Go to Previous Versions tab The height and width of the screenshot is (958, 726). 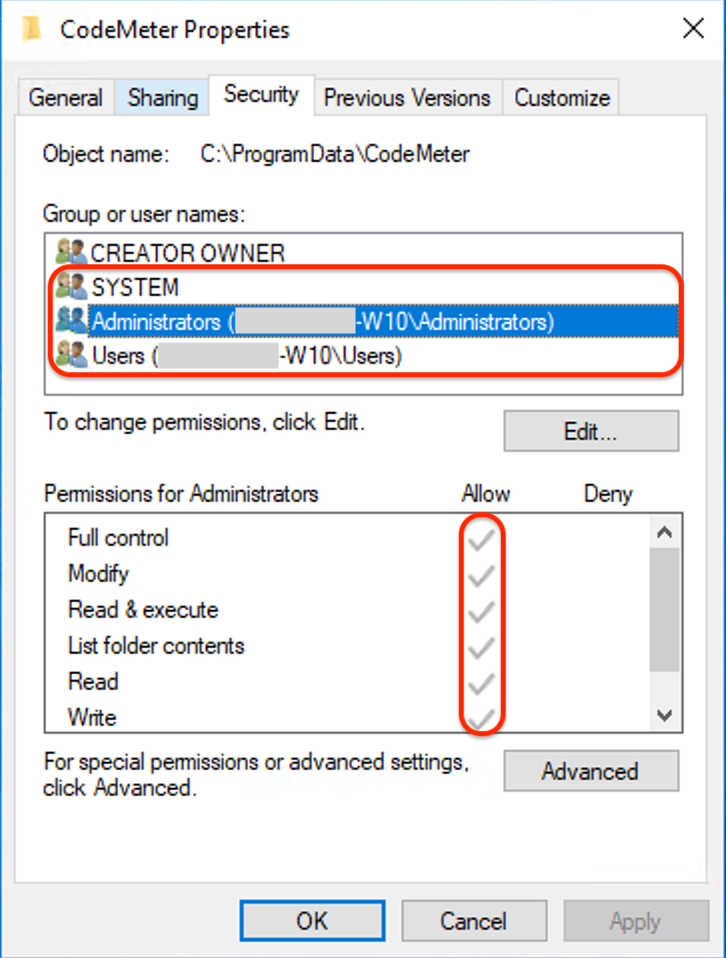click(407, 98)
